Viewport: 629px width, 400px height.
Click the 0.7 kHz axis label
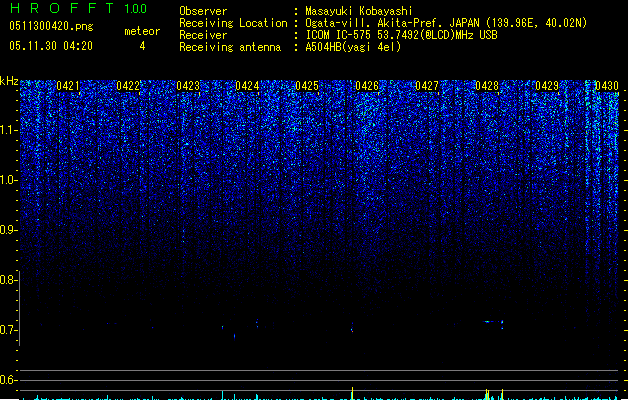click(8, 330)
